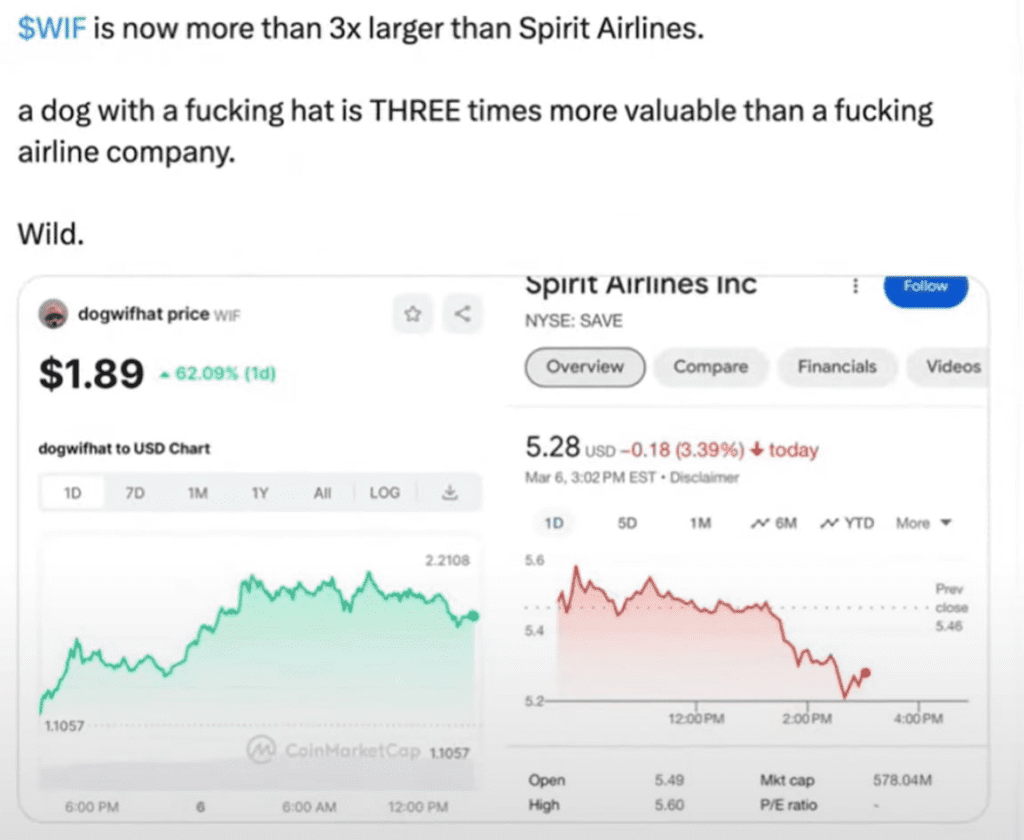Screen dimensions: 1024x840
Task: Click the $WIF cashtag link
Action: [54, 28]
